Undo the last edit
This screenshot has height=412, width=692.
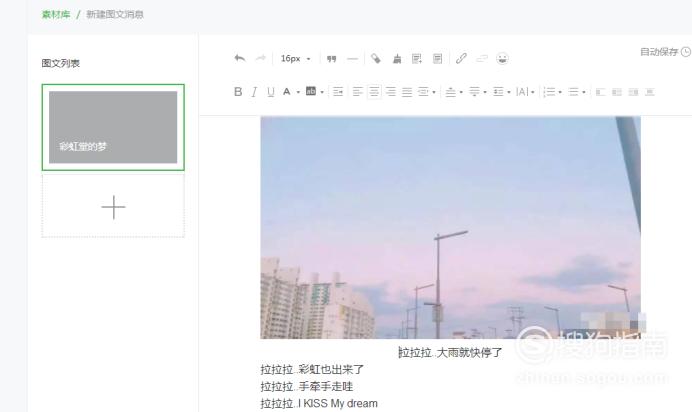tap(240, 58)
